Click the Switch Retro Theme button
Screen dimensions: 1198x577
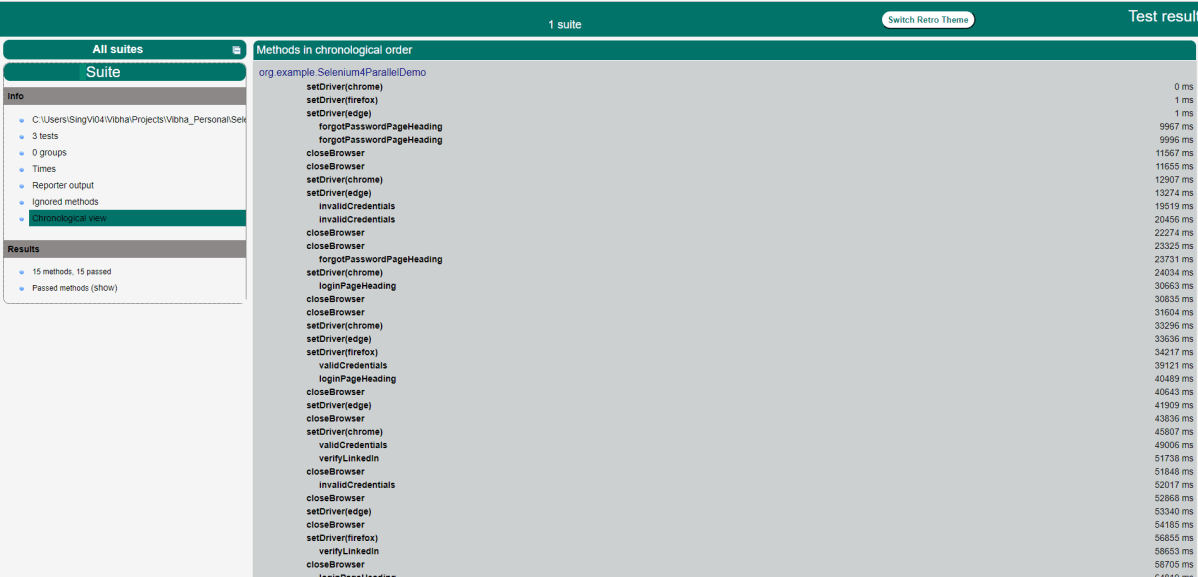(927, 20)
